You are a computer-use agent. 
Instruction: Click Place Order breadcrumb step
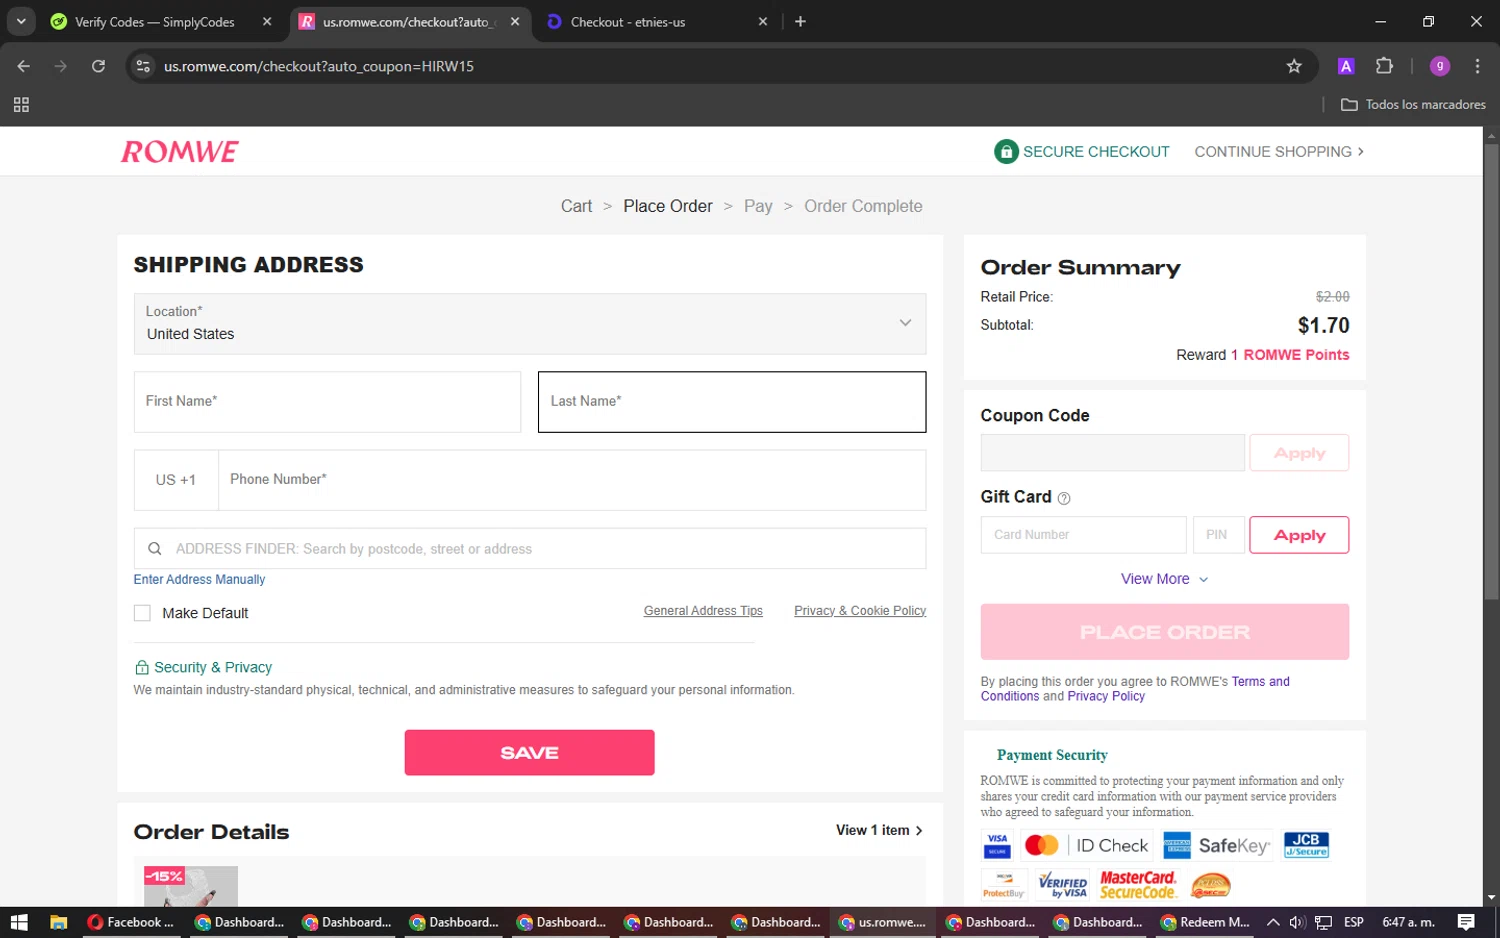668,206
